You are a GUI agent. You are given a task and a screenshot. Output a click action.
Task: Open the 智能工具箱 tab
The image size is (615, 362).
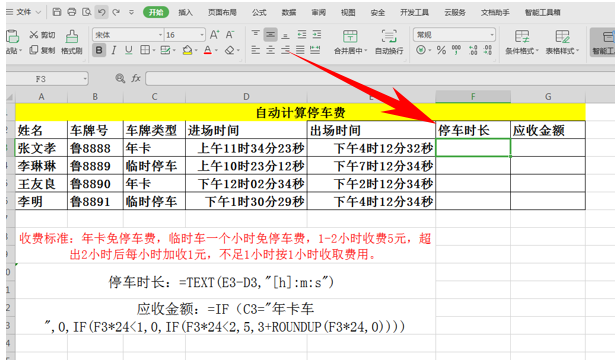pos(542,13)
